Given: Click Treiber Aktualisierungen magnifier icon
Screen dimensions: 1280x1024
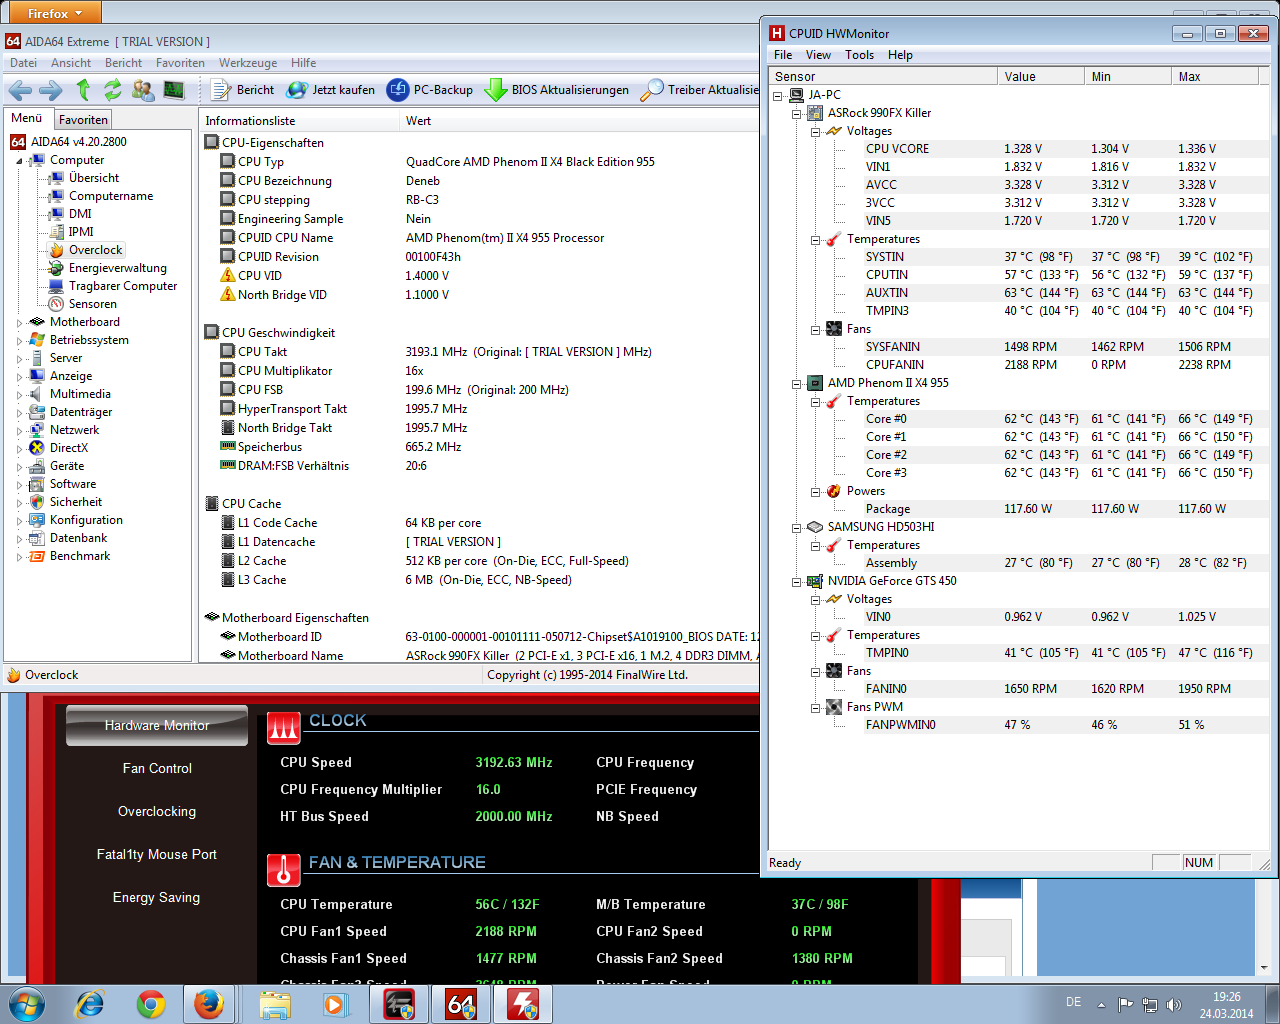Looking at the screenshot, I should [652, 90].
